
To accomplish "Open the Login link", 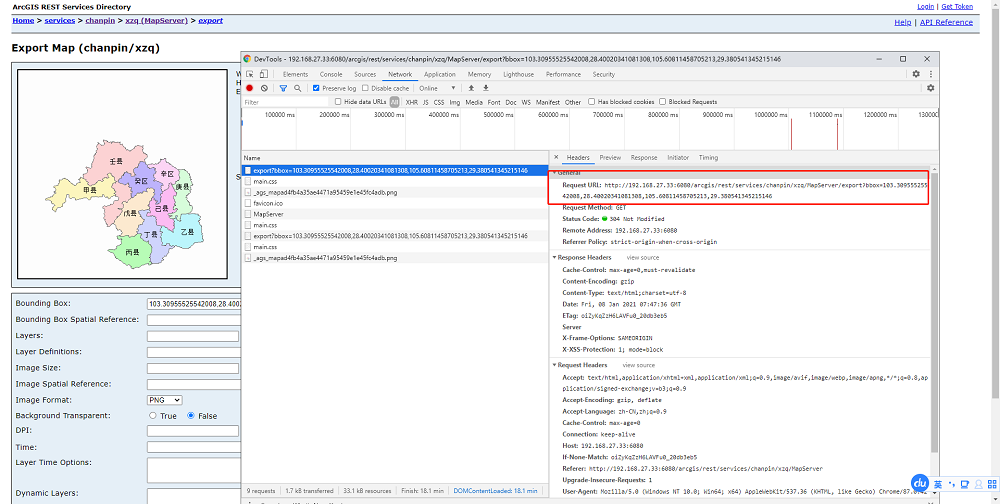I will point(925,6).
